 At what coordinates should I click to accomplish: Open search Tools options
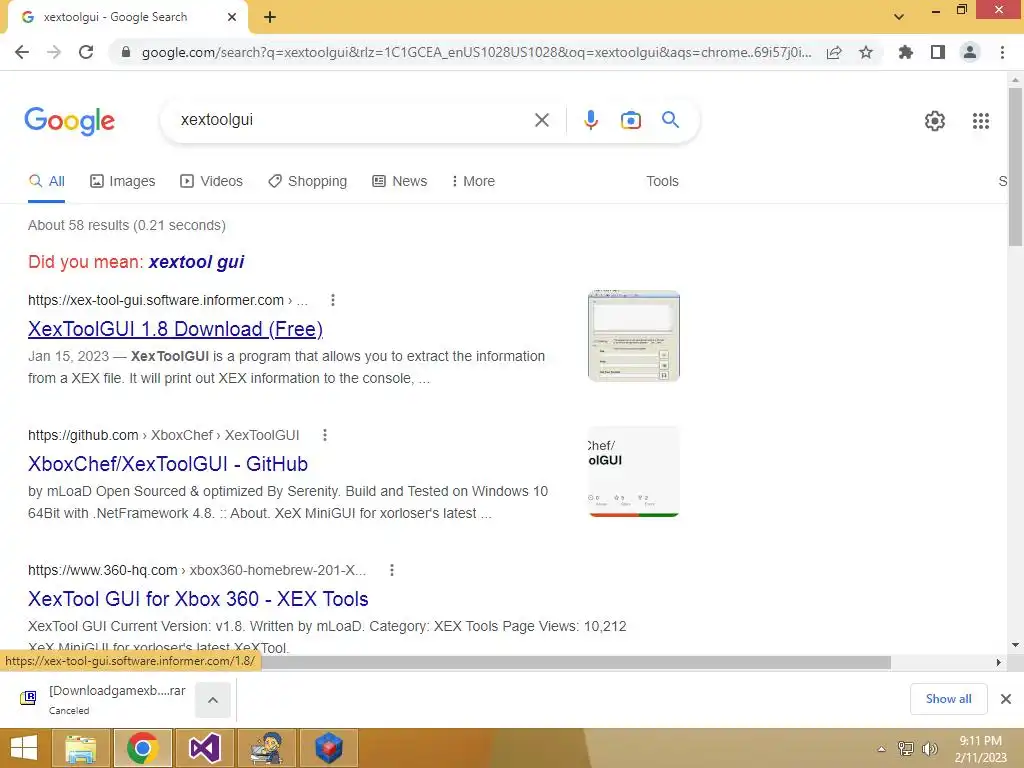[662, 181]
